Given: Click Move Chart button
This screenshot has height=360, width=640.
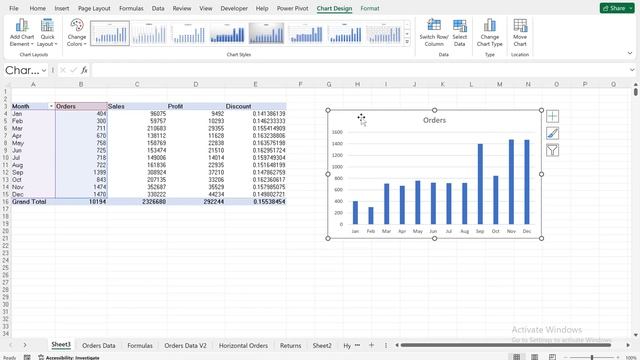Looking at the screenshot, I should click(x=520, y=33).
